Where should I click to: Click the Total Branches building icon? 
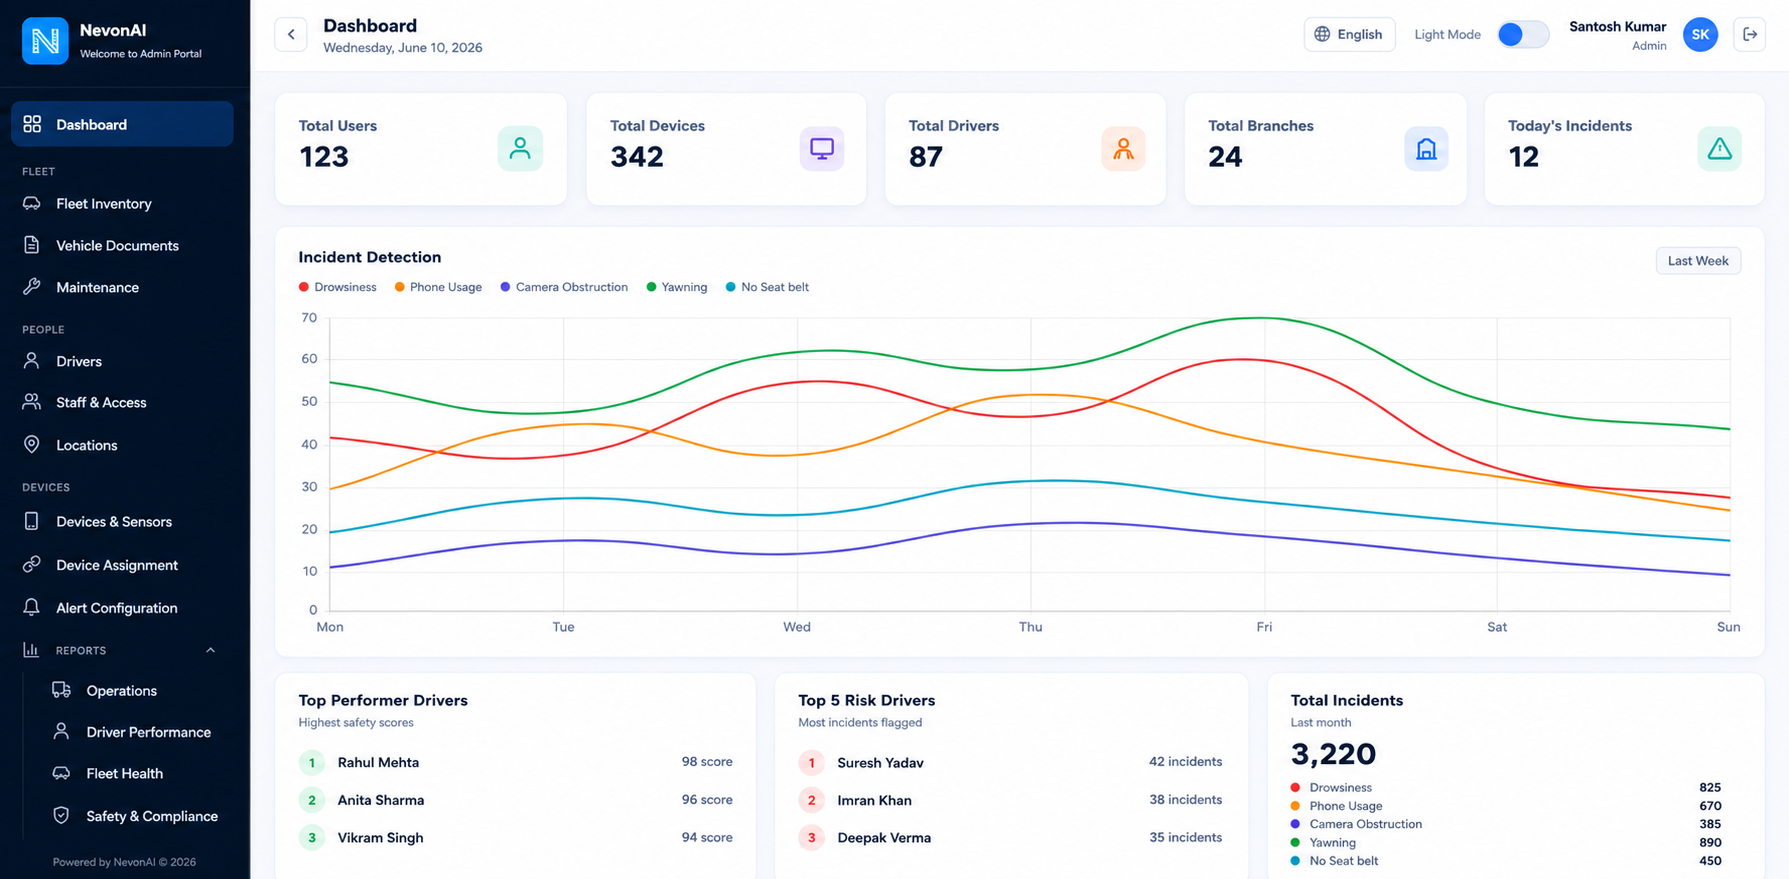[x=1426, y=149]
